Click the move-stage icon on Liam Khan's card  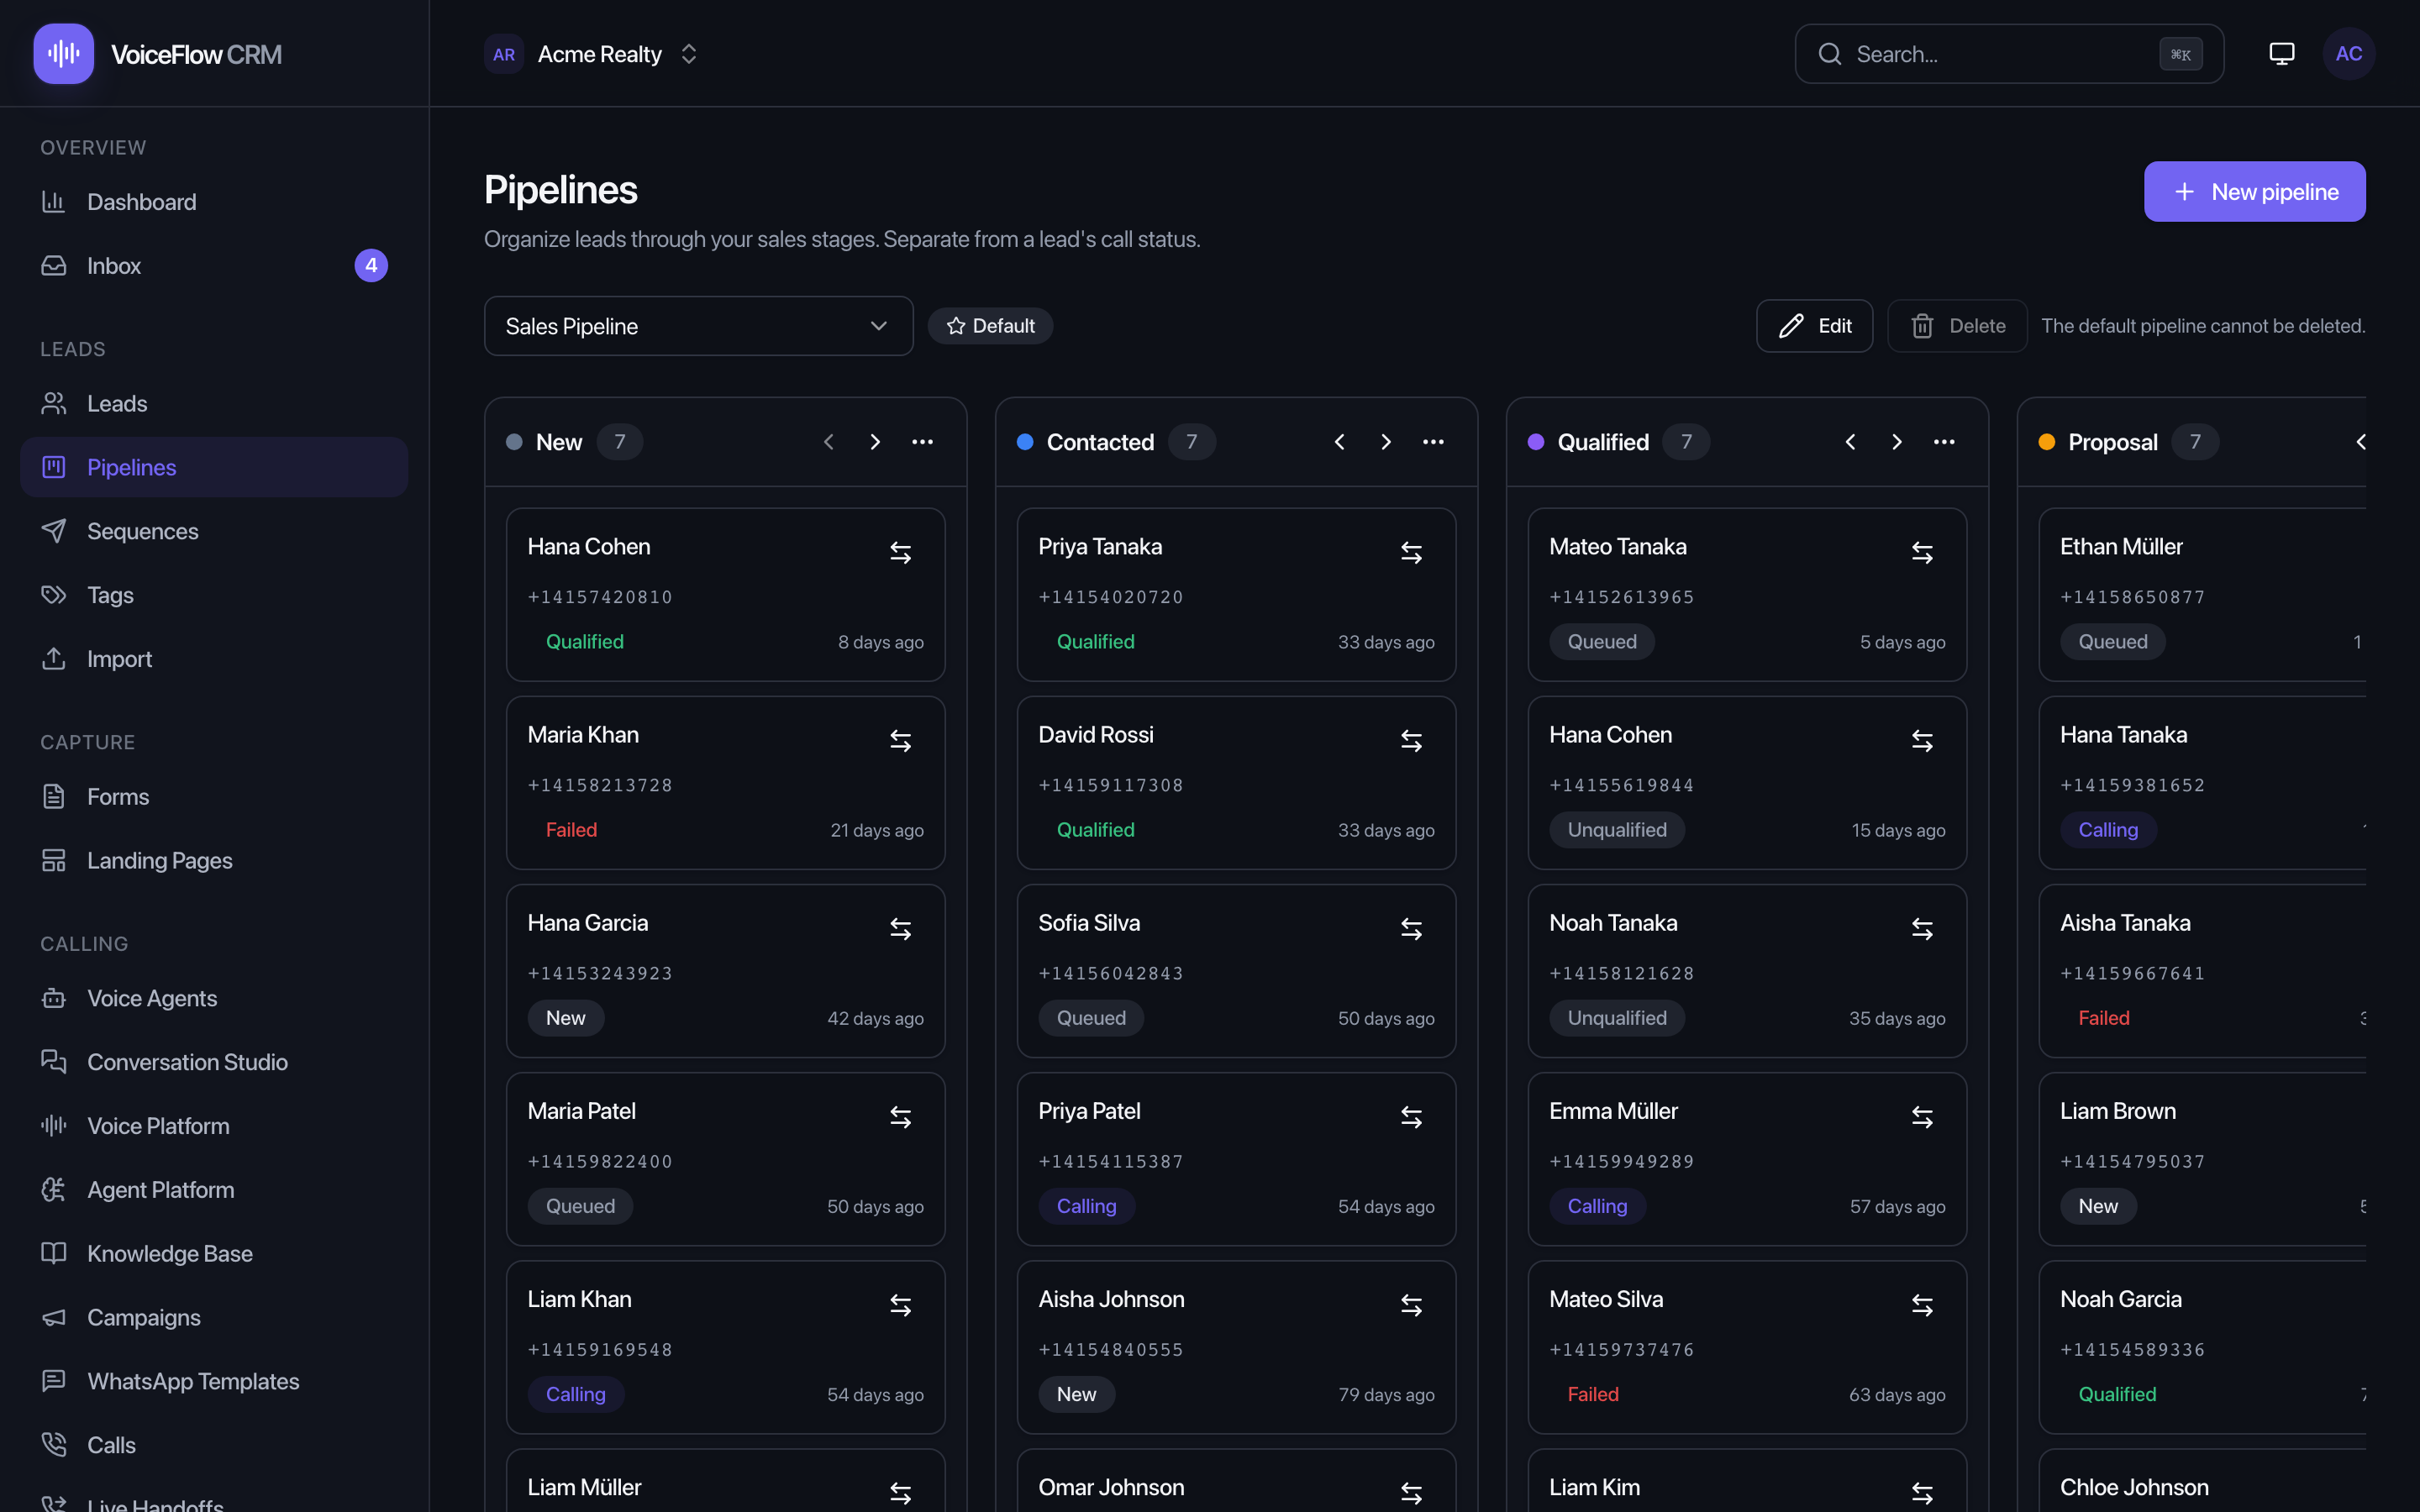[x=900, y=1304]
